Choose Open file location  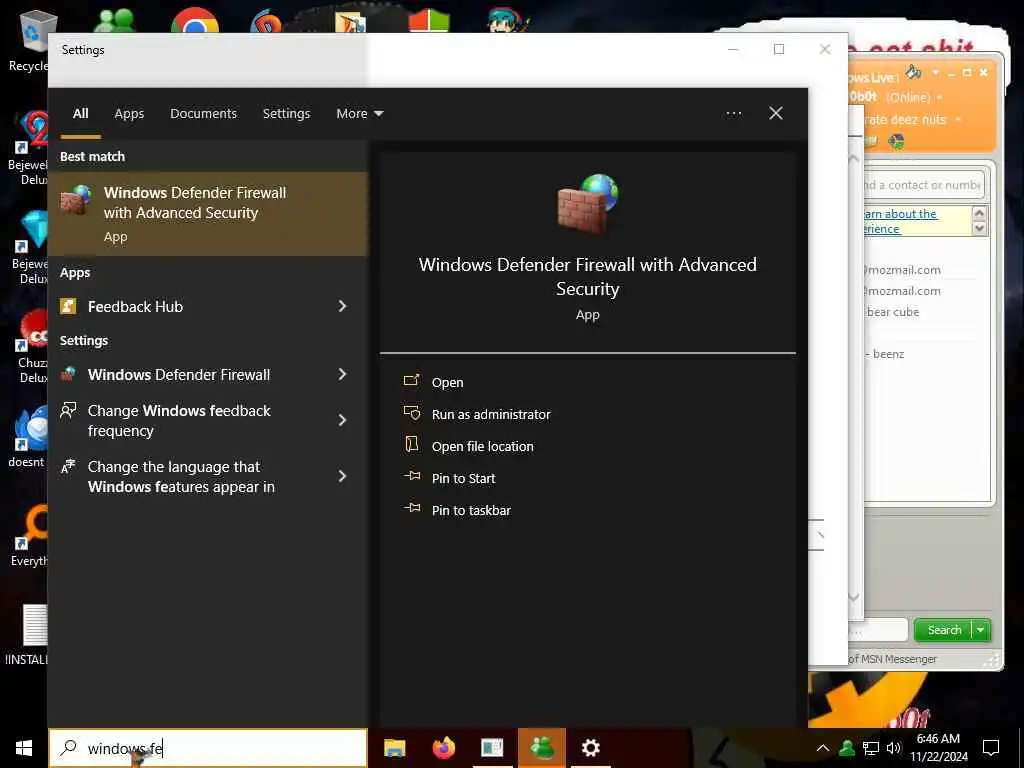tap(483, 447)
